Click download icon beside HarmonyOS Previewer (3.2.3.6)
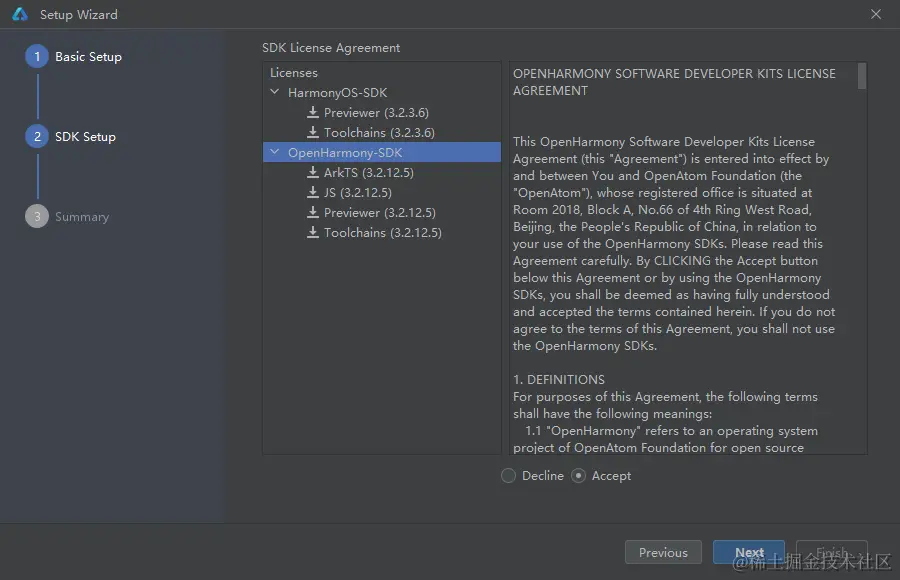Viewport: 900px width, 580px height. click(313, 112)
